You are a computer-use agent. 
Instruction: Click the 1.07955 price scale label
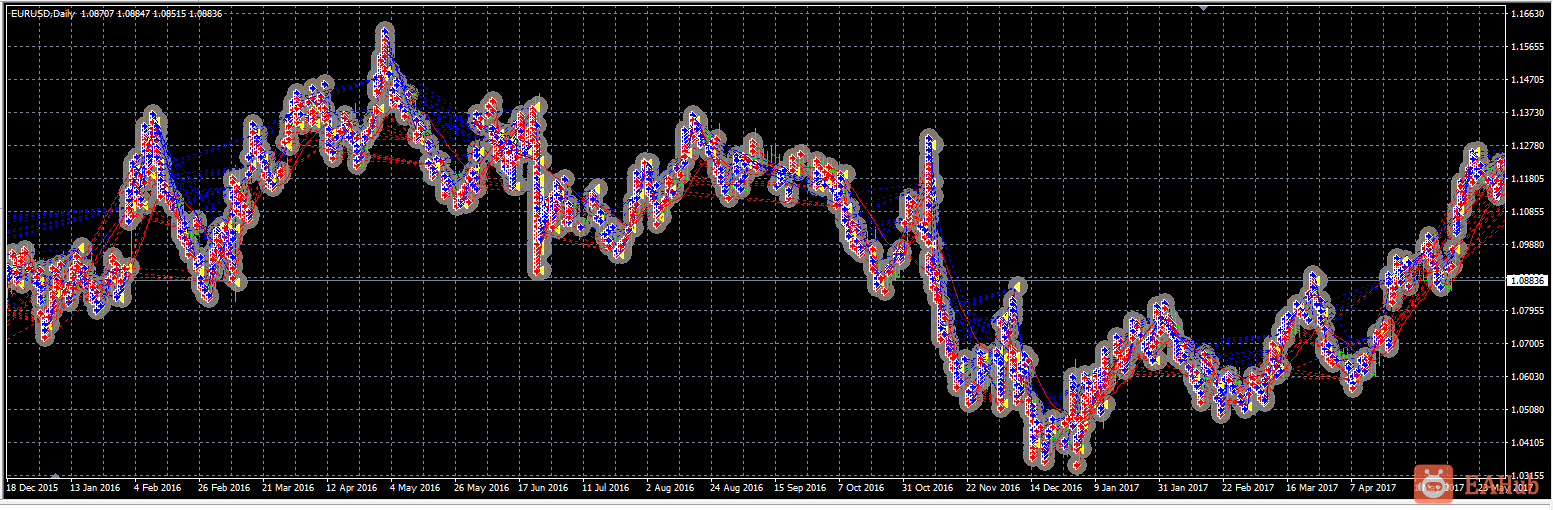click(x=1526, y=311)
